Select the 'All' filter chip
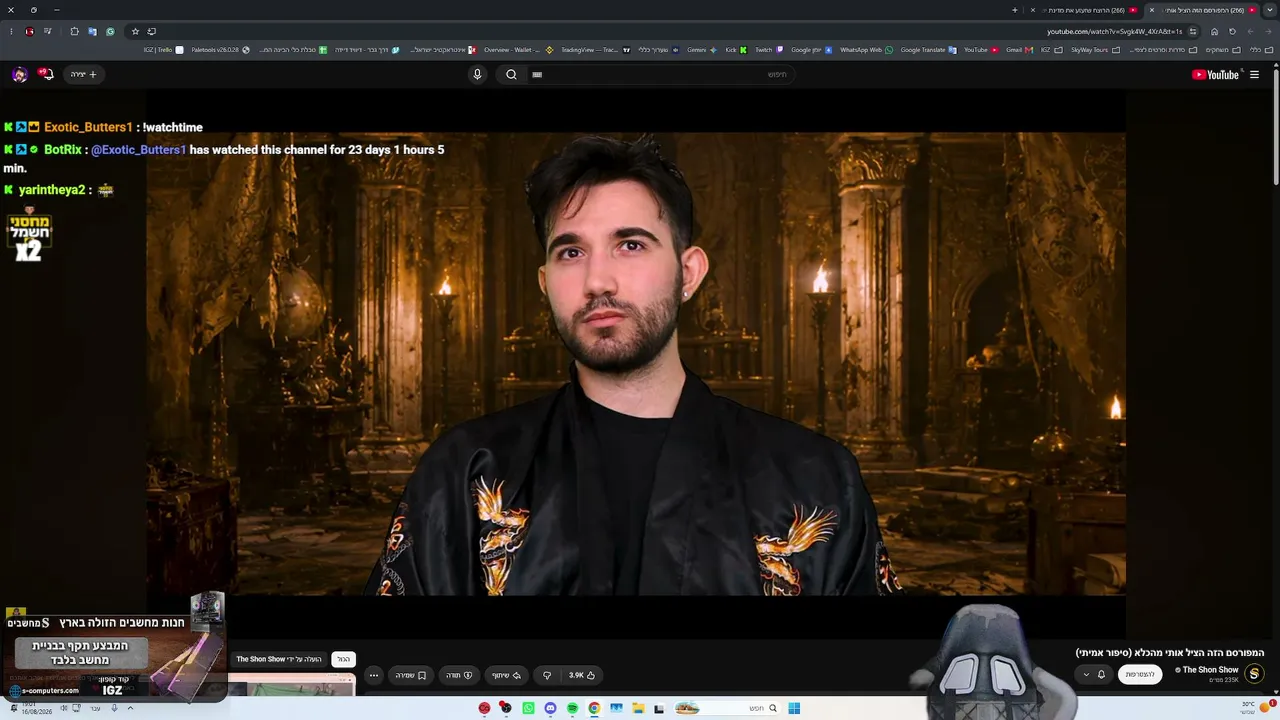Screen dimensions: 1280x720 (x=343, y=659)
